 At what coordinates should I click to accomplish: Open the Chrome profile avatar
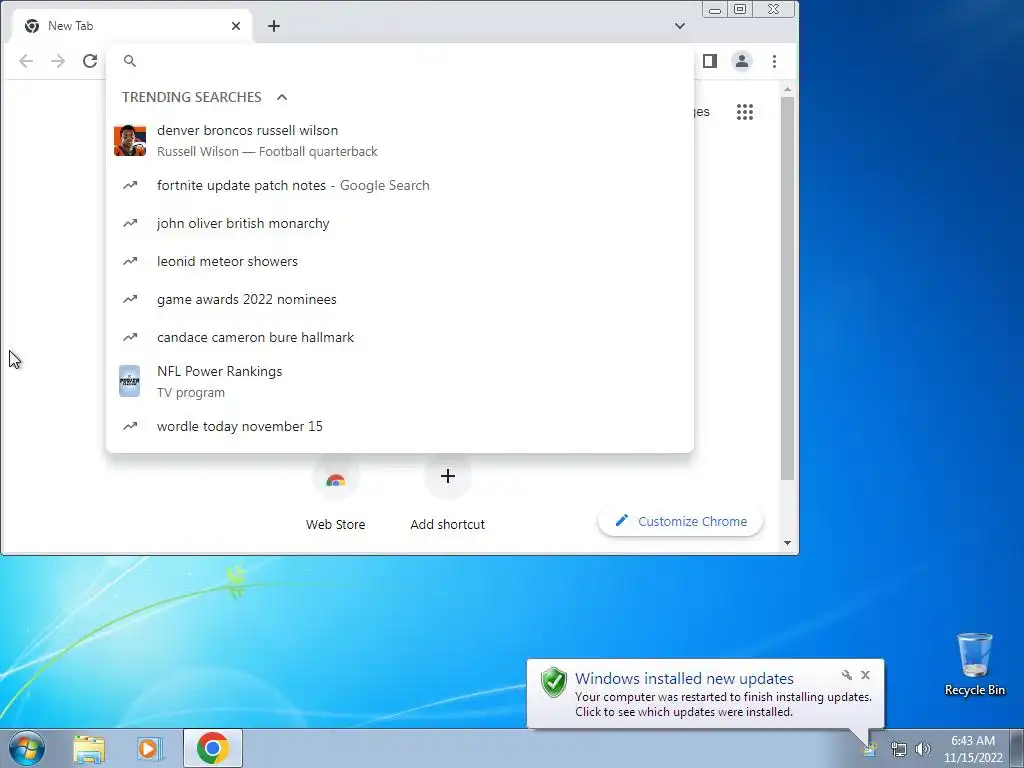pos(742,61)
